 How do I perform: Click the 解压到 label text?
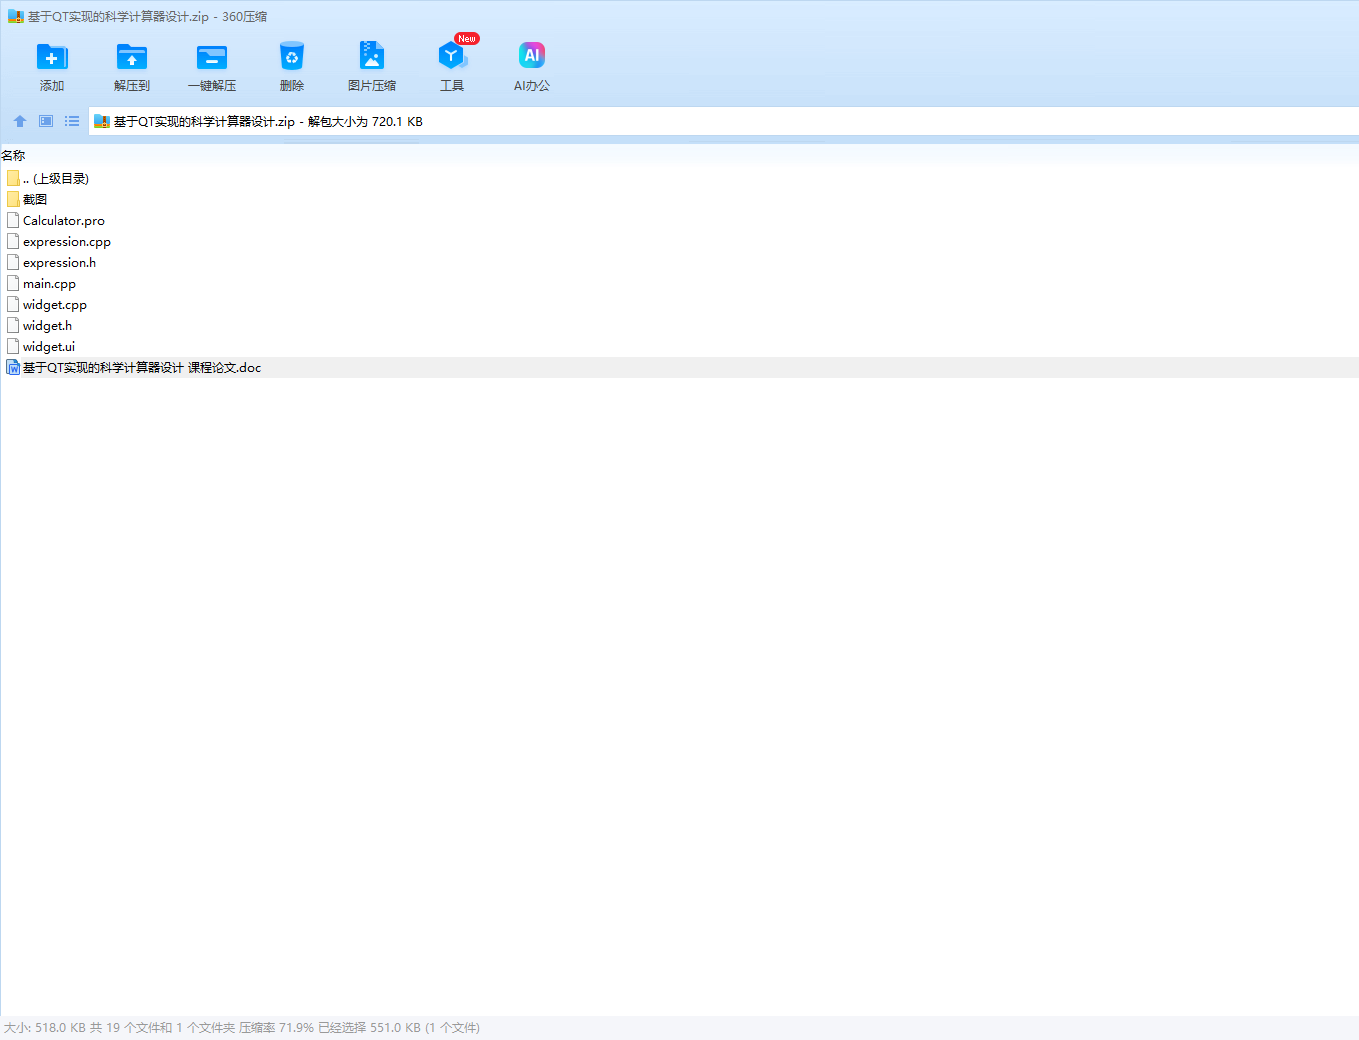132,86
